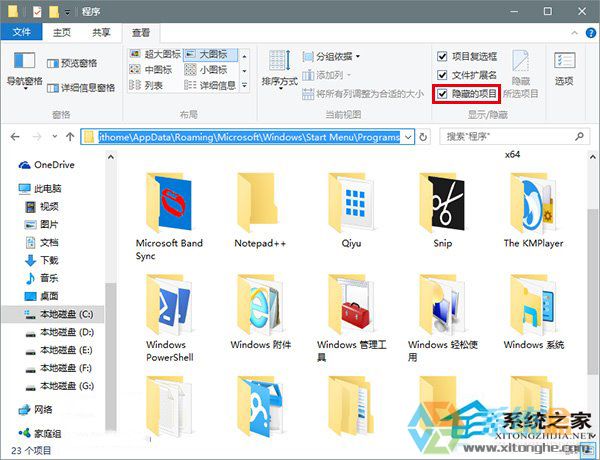Choose 中图标 medium icons layout

tap(150, 70)
